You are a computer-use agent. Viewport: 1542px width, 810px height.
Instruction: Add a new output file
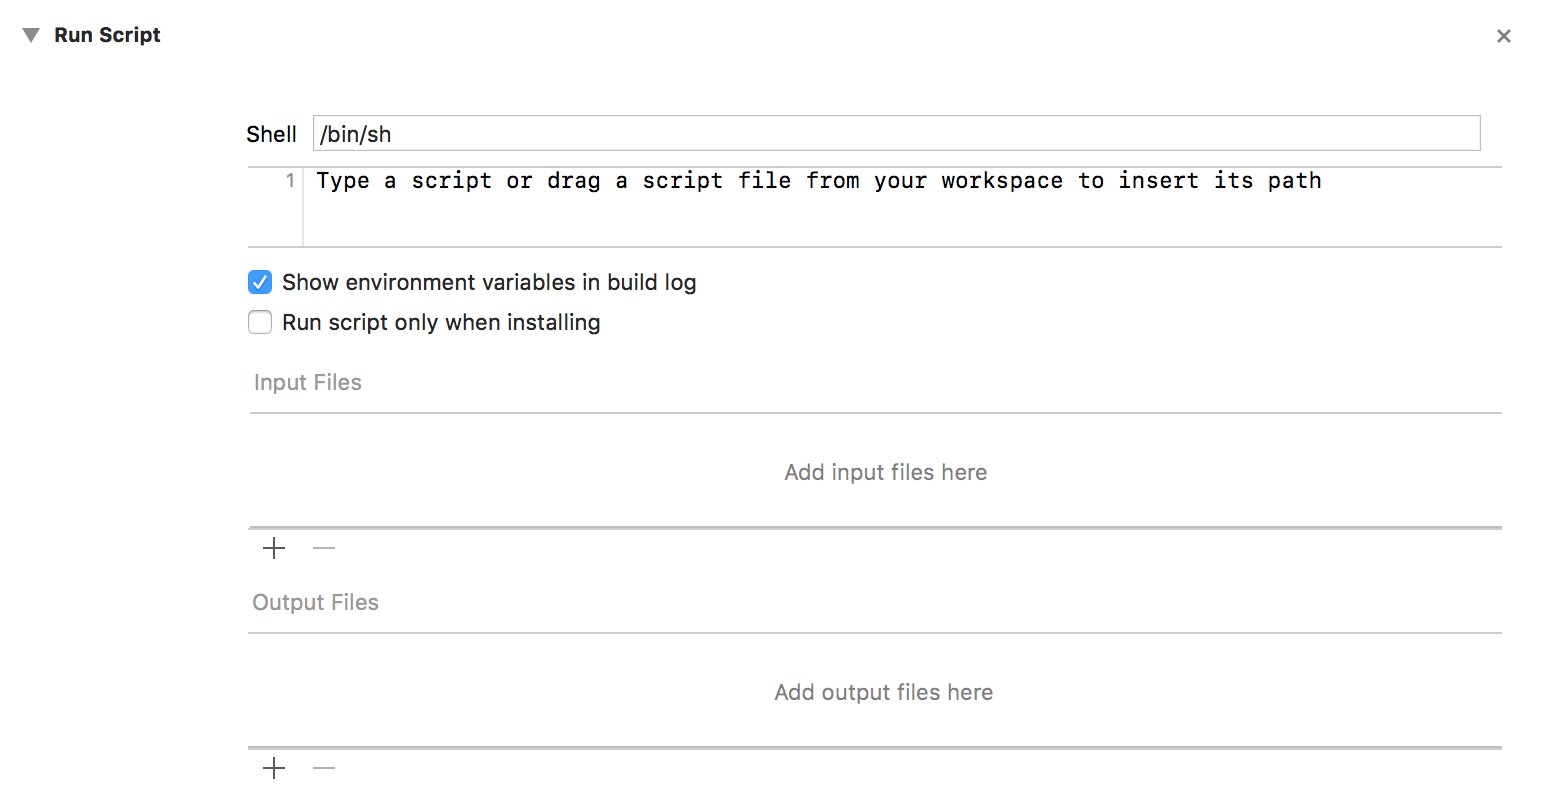click(x=273, y=768)
